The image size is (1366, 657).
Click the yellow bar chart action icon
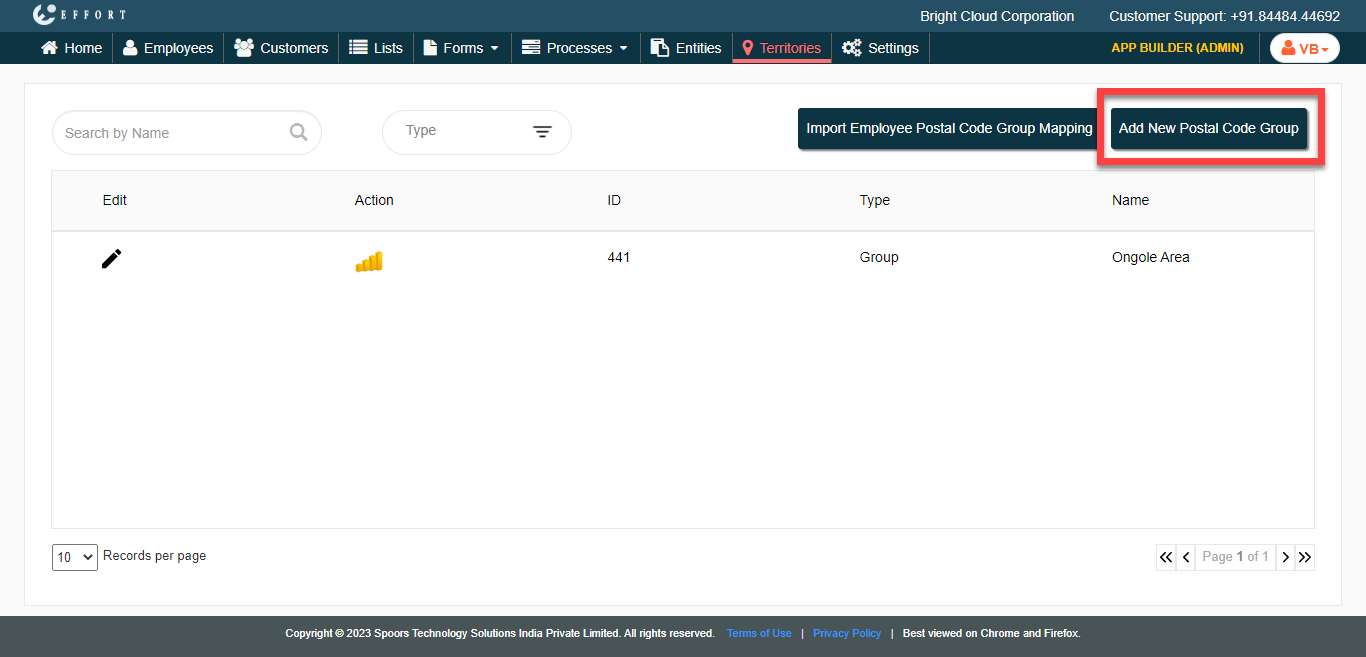click(x=369, y=262)
